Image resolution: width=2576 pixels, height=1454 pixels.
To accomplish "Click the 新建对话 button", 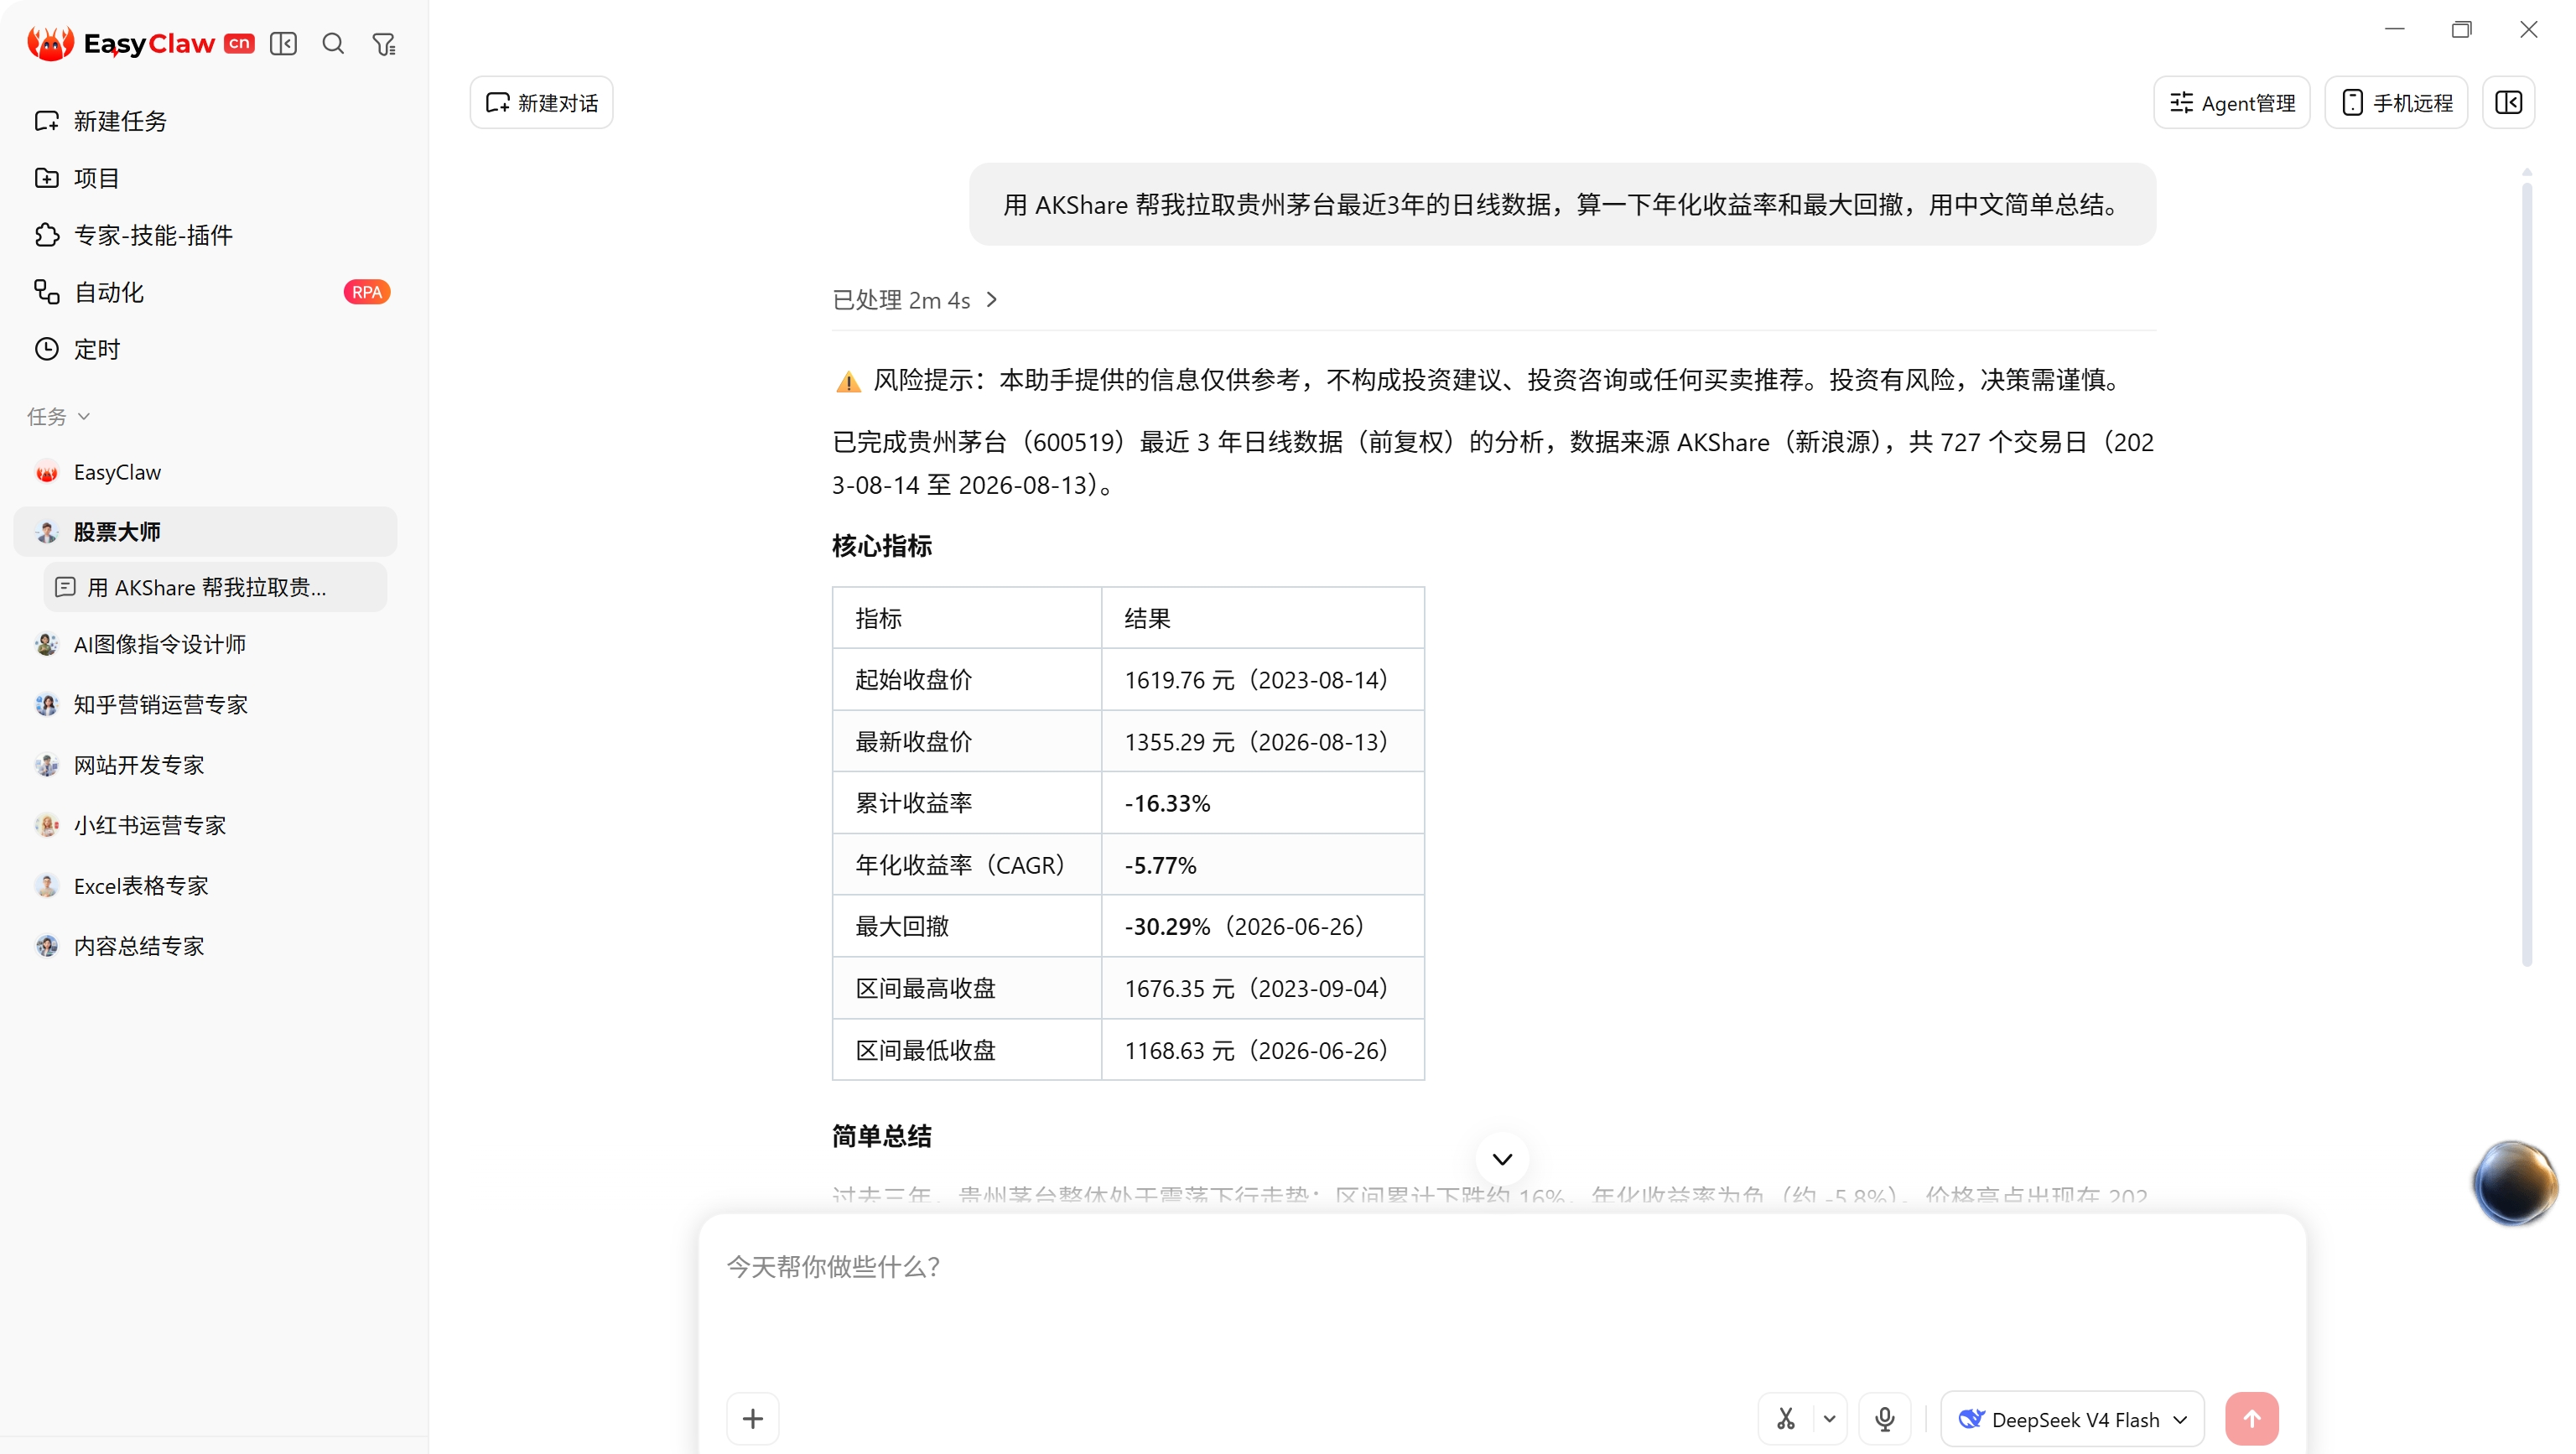I will click(x=541, y=103).
